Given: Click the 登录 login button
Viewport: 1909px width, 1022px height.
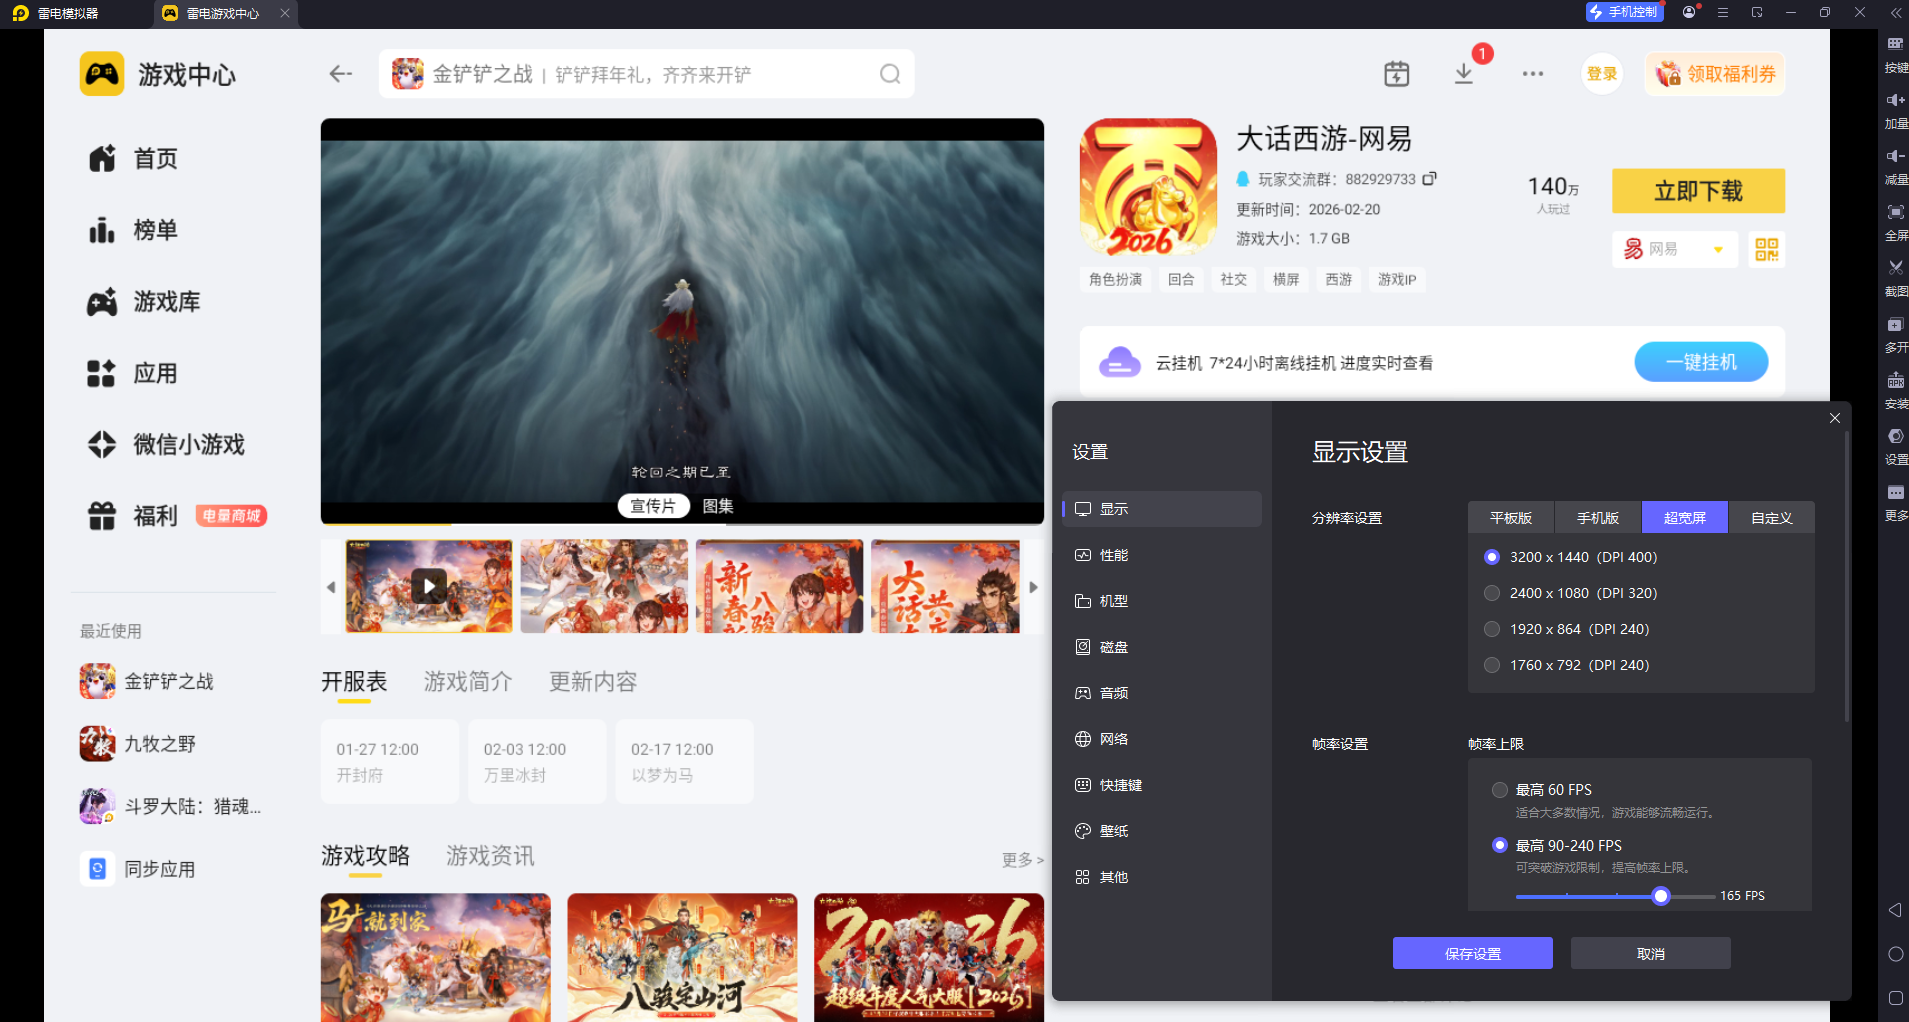Looking at the screenshot, I should pyautogui.click(x=1602, y=74).
